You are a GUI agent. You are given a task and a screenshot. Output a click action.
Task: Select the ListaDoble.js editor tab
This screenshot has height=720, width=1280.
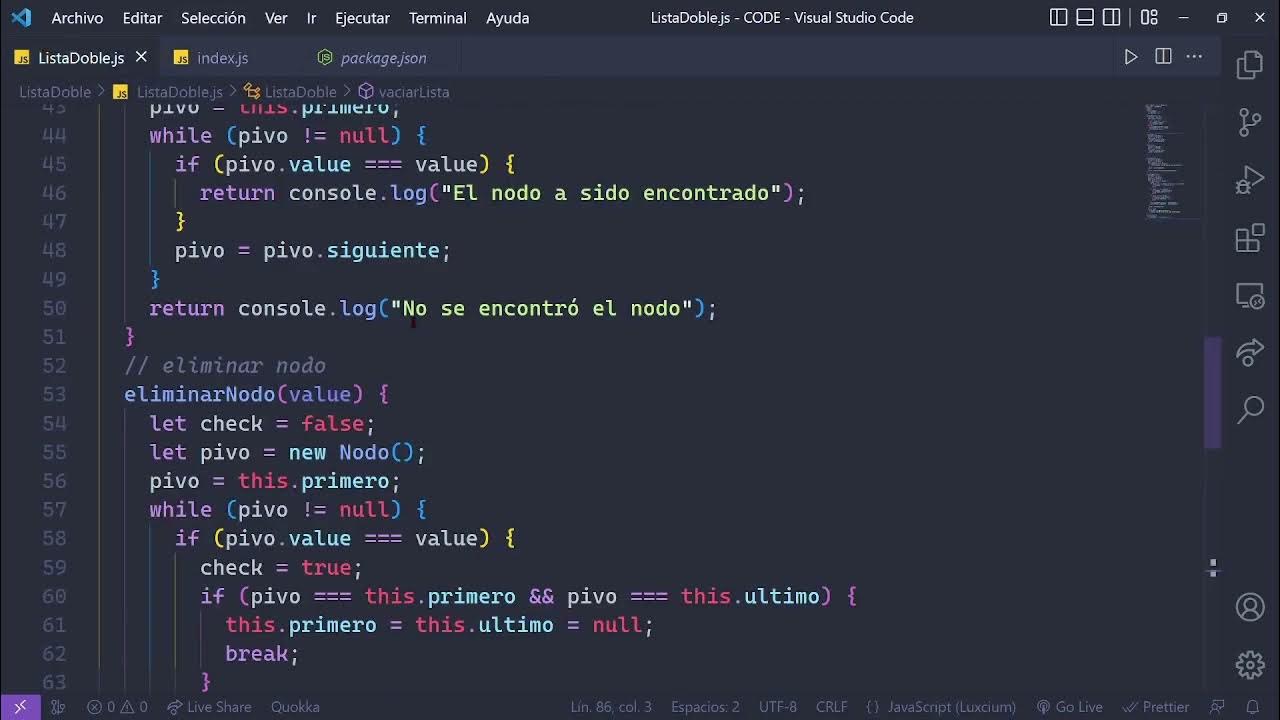pos(81,58)
